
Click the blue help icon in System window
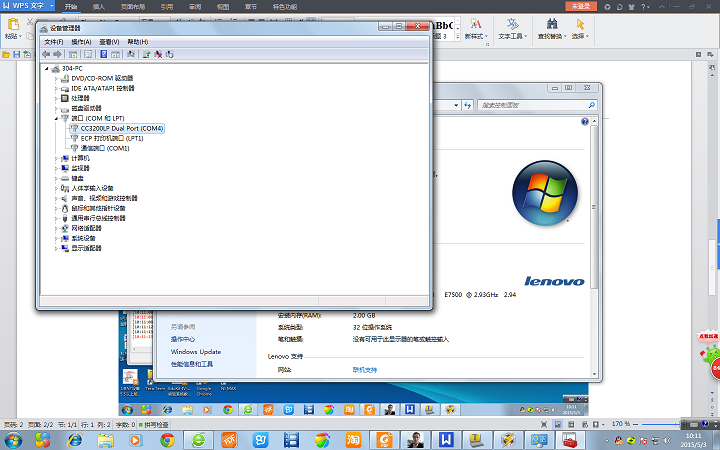585,122
